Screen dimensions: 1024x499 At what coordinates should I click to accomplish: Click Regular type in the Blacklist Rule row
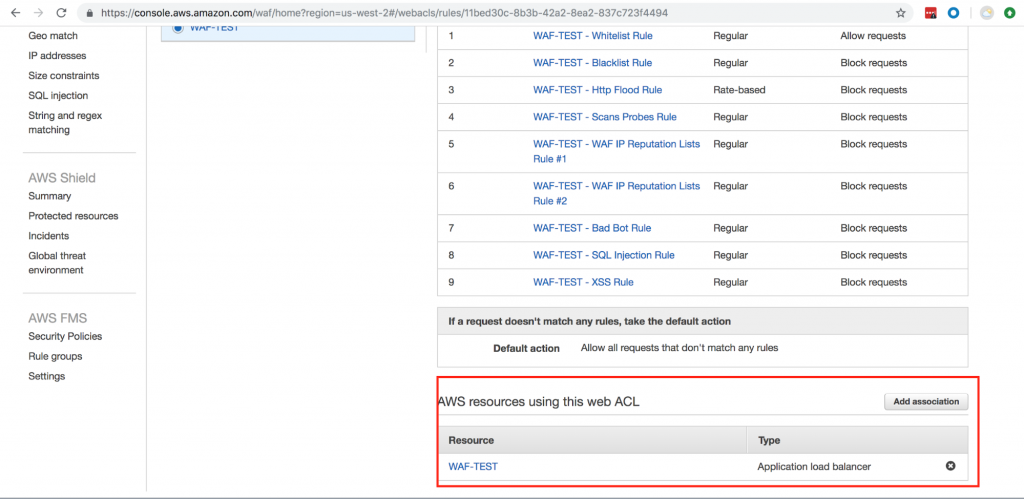point(730,63)
